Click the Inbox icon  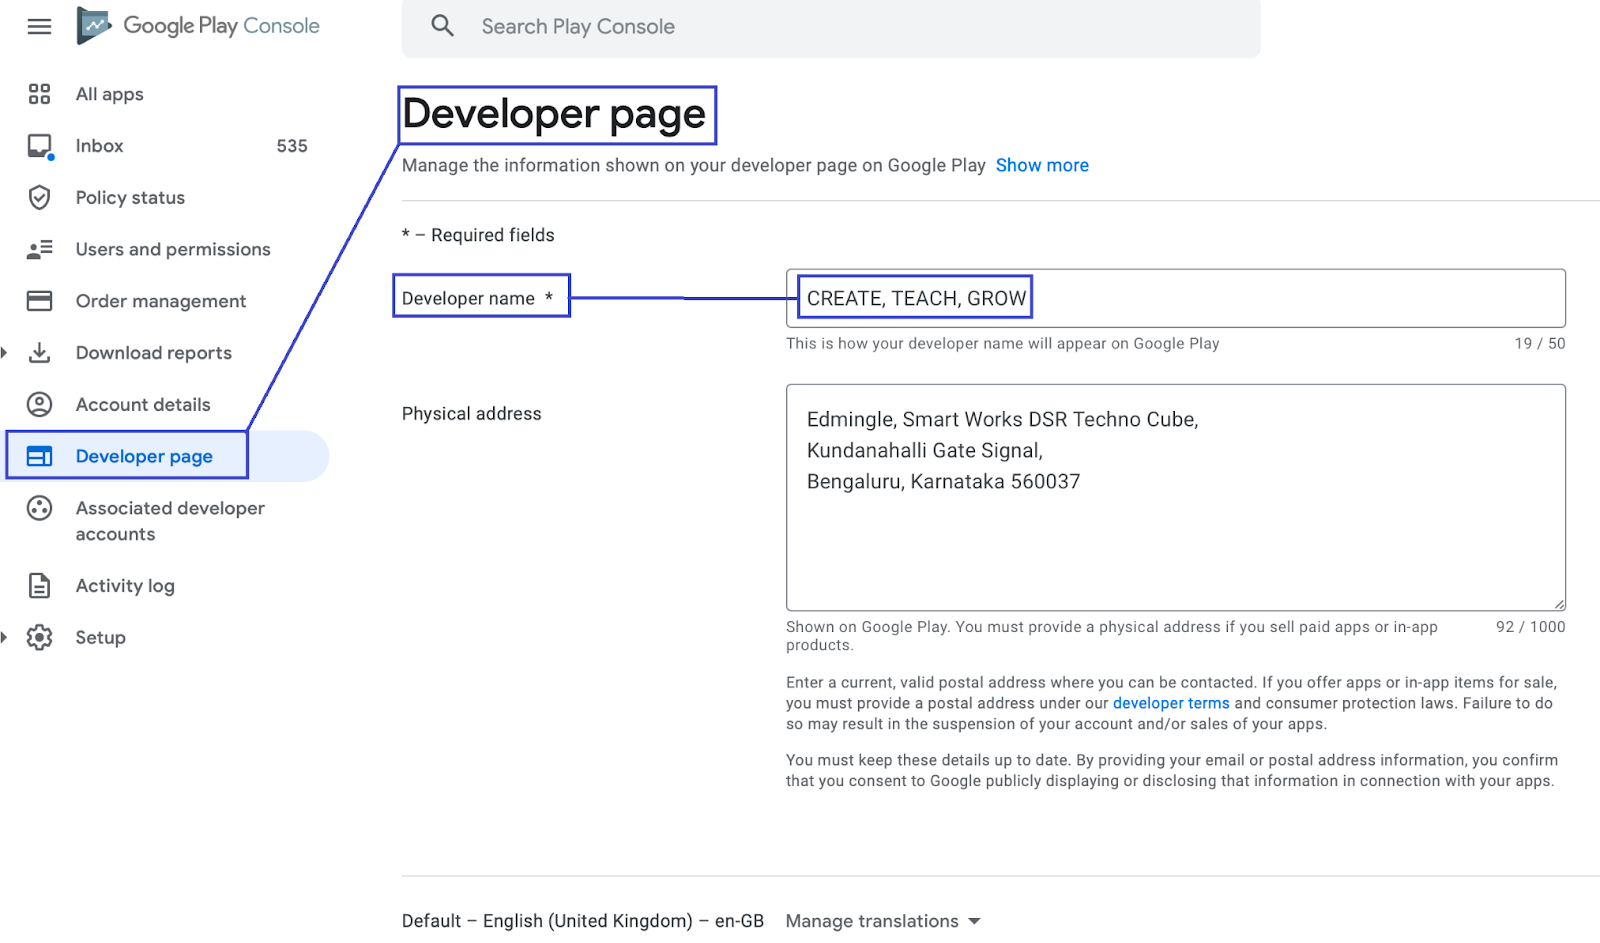click(x=39, y=146)
